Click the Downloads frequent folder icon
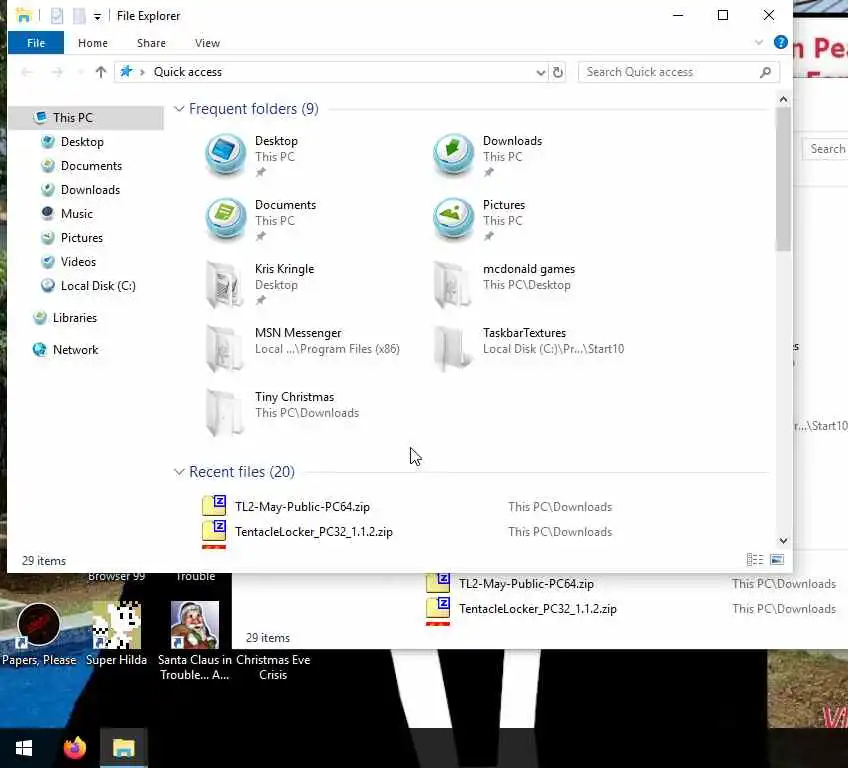 pyautogui.click(x=453, y=154)
